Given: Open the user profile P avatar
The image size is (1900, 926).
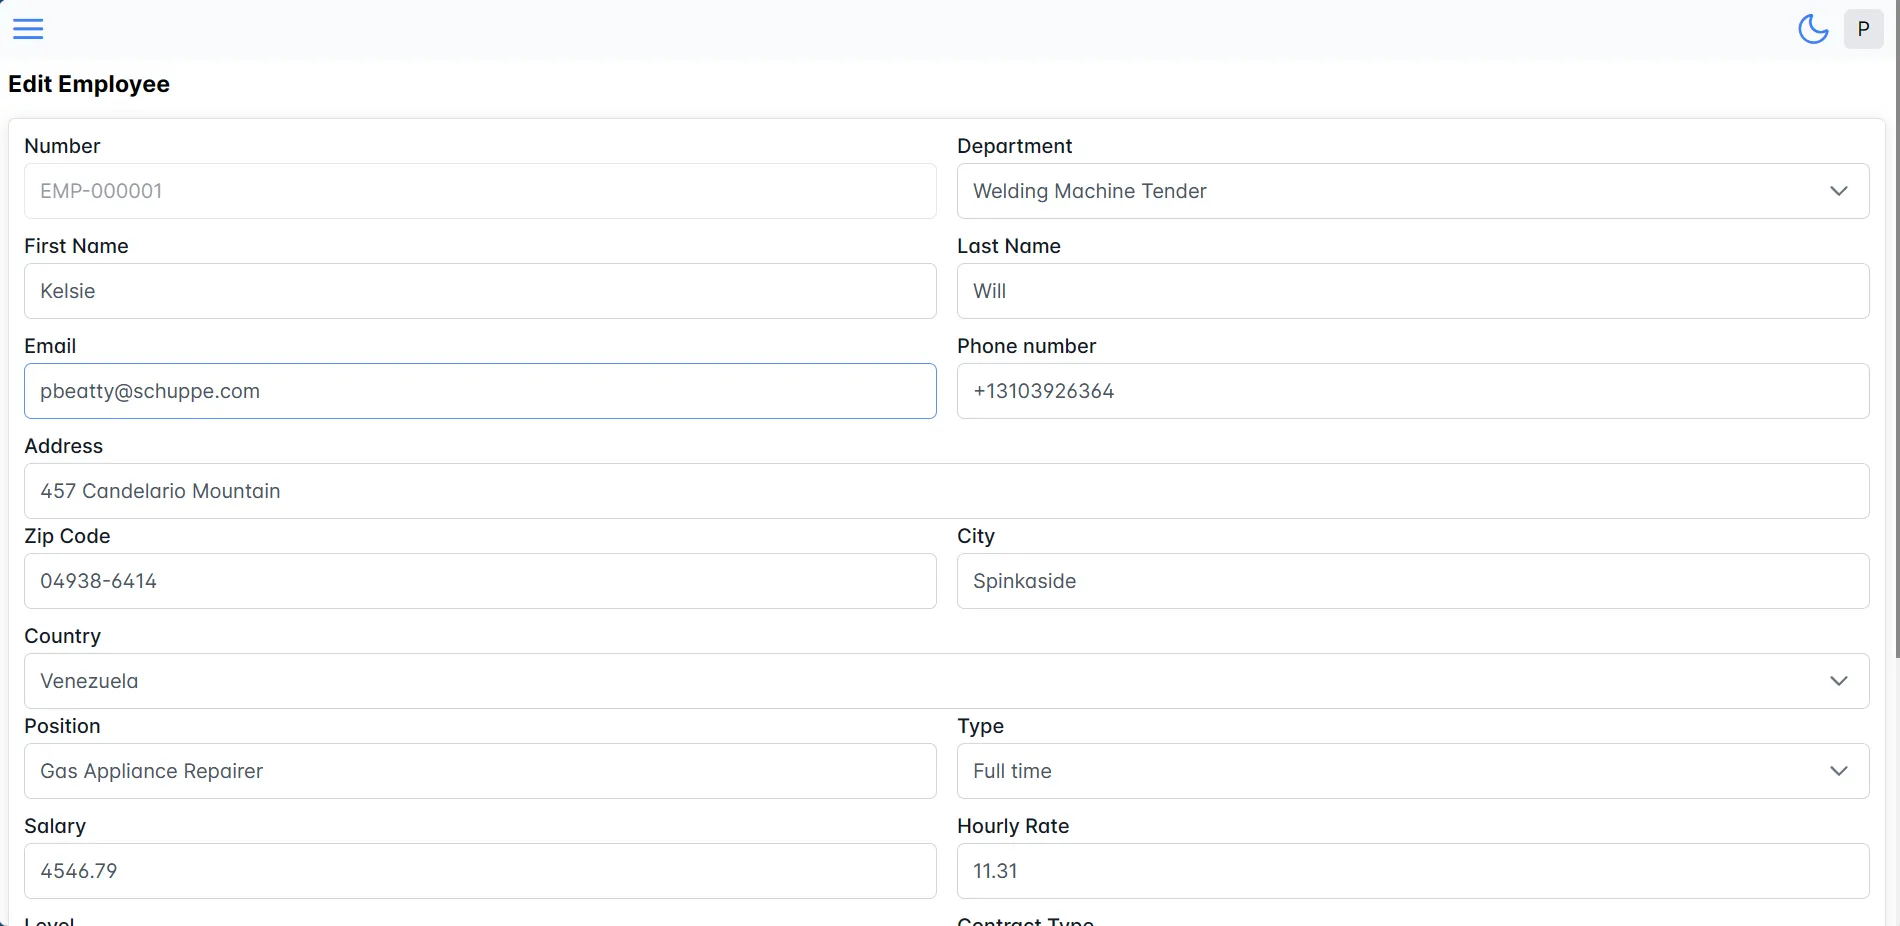Looking at the screenshot, I should (x=1863, y=29).
